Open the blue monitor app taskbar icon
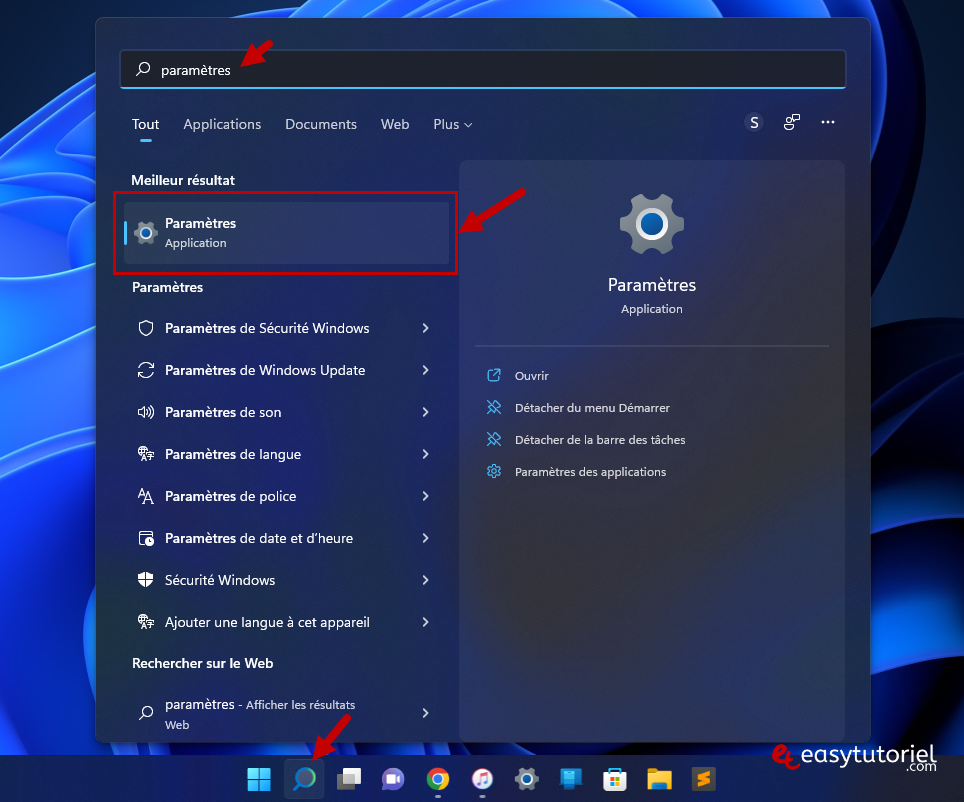Viewport: 964px width, 802px height. coord(571,779)
